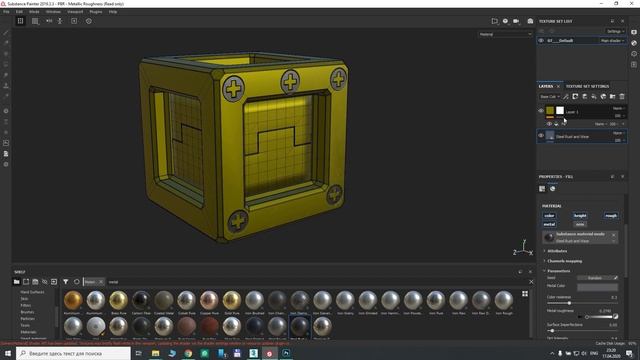Click the symmetry icon in top toolbar
The height and width of the screenshot is (360, 640).
[x=49, y=21]
